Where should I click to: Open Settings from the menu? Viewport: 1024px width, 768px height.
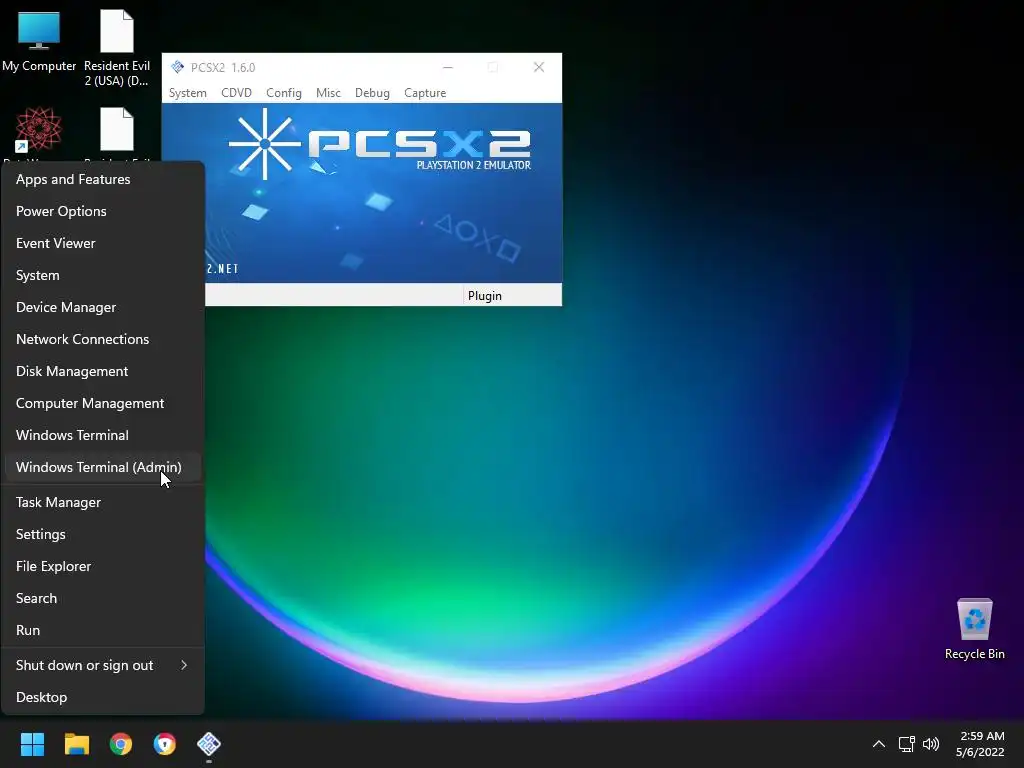103,534
